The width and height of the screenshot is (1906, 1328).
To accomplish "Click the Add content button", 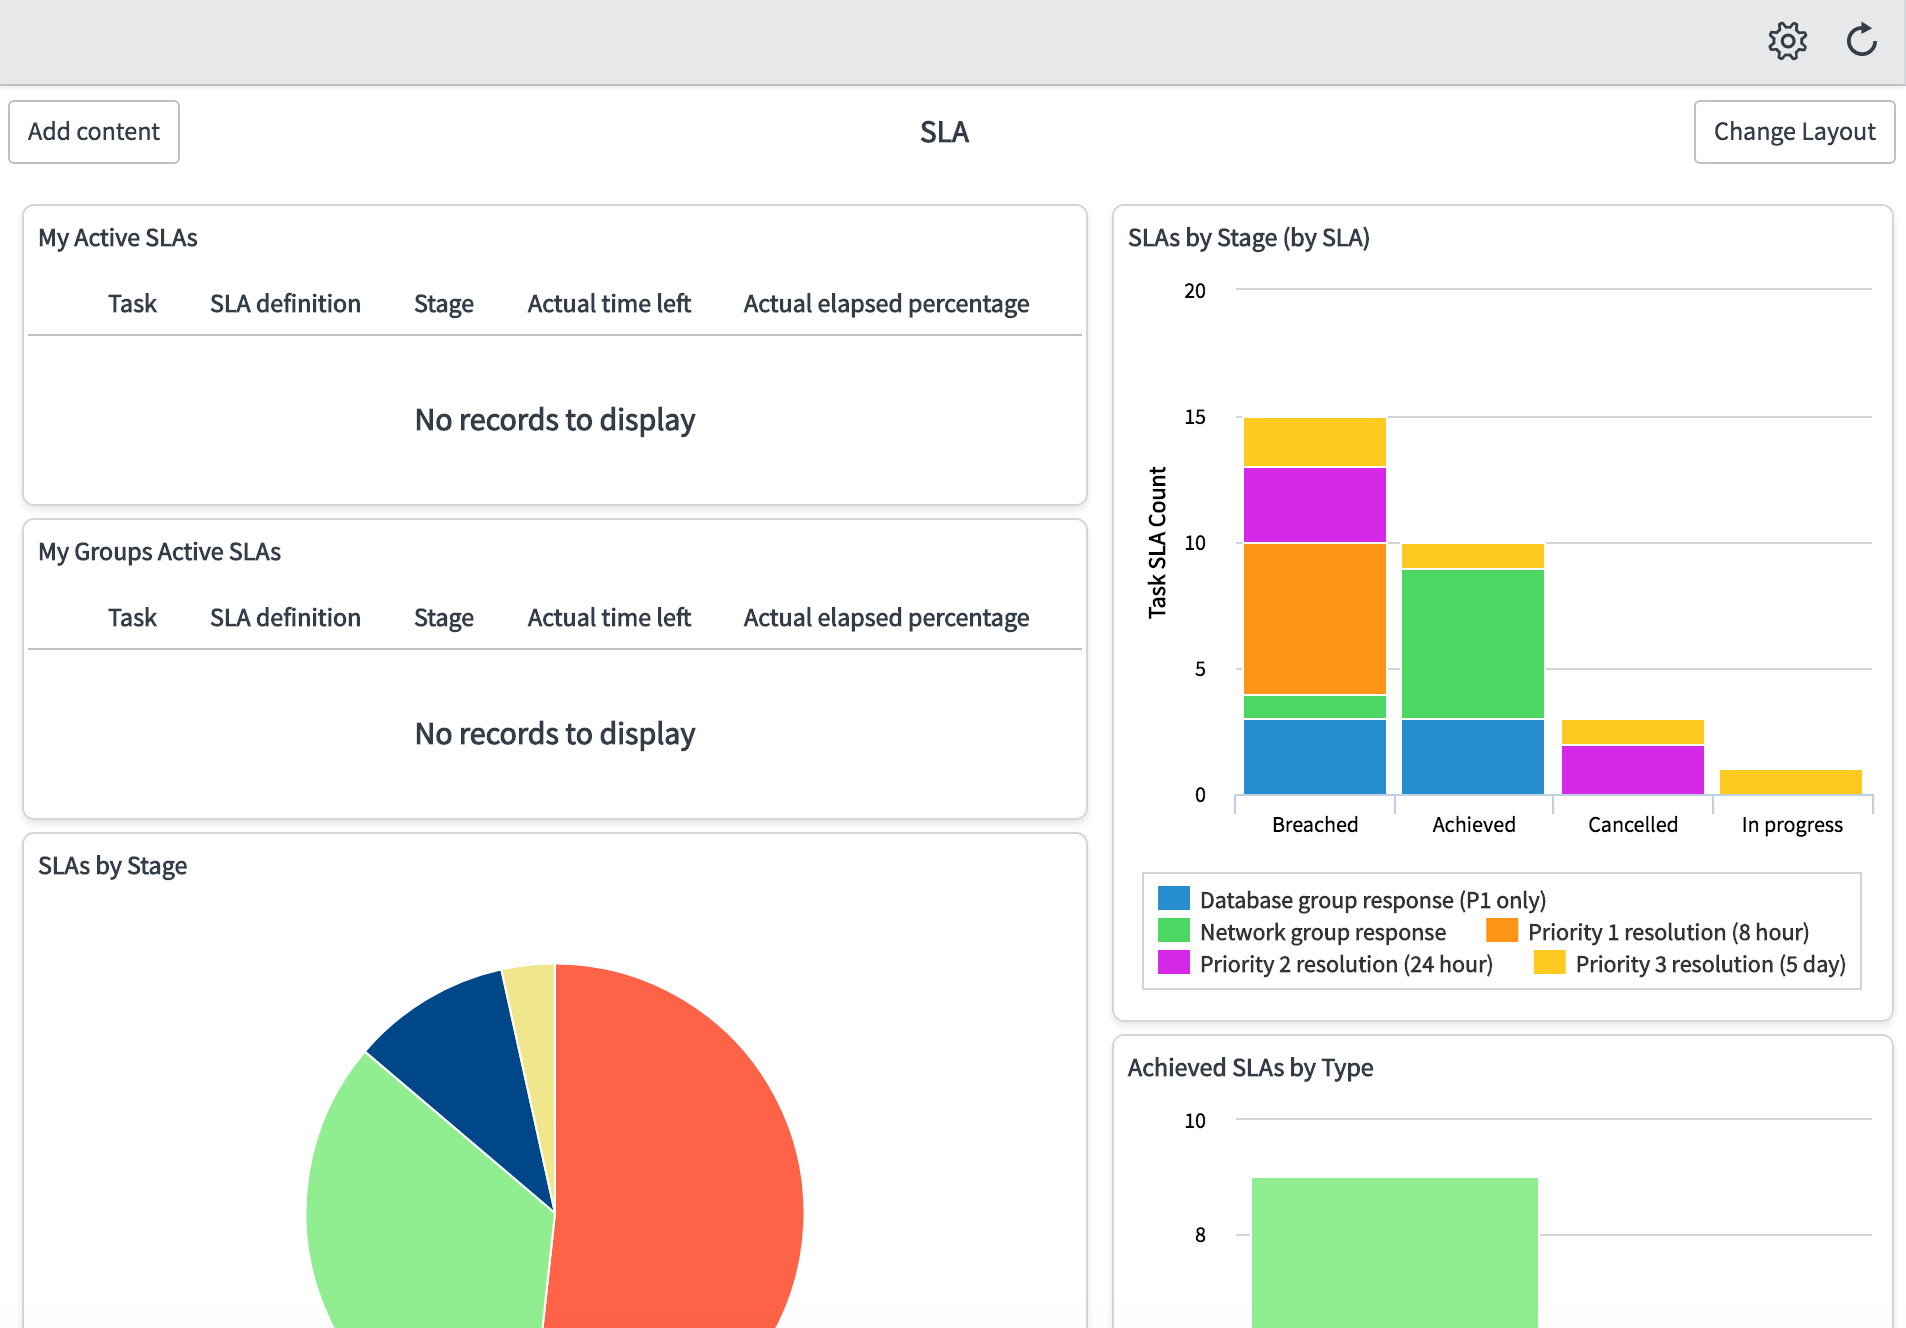I will click(x=94, y=132).
